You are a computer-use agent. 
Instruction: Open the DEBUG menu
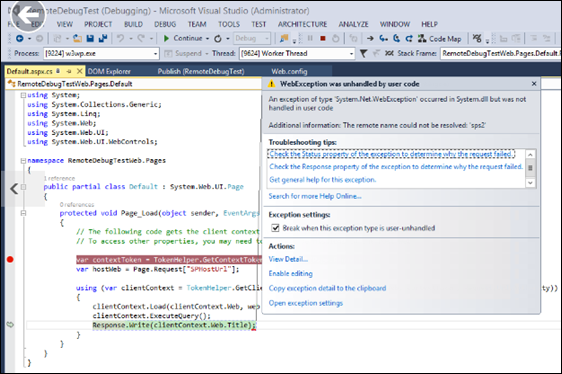tap(165, 24)
